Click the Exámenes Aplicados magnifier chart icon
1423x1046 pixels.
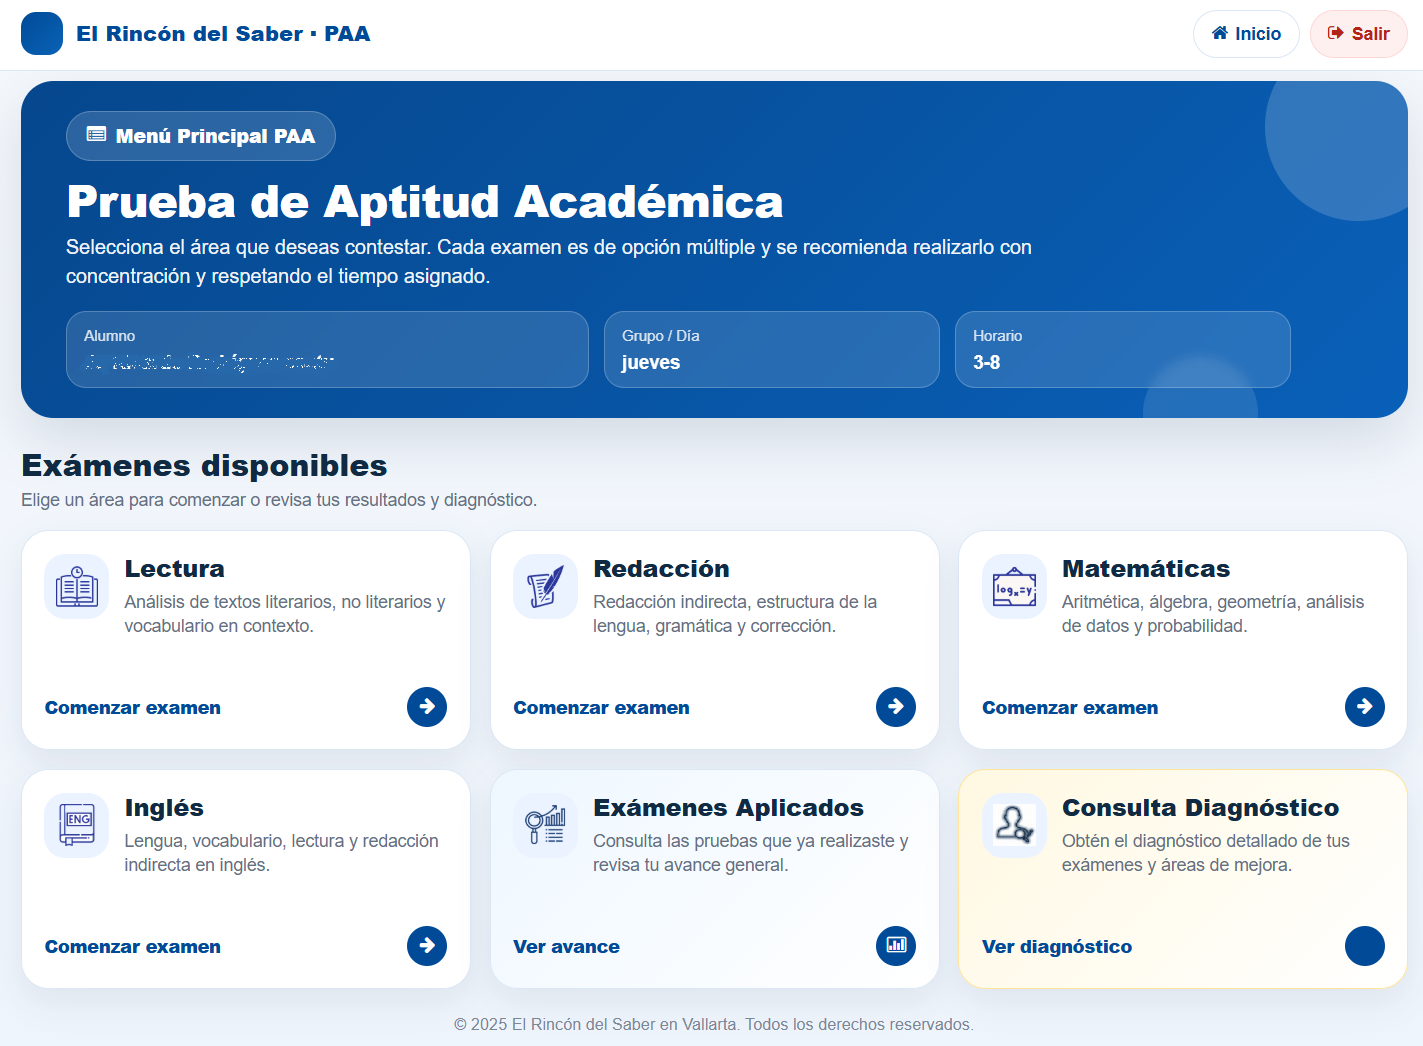(x=545, y=826)
